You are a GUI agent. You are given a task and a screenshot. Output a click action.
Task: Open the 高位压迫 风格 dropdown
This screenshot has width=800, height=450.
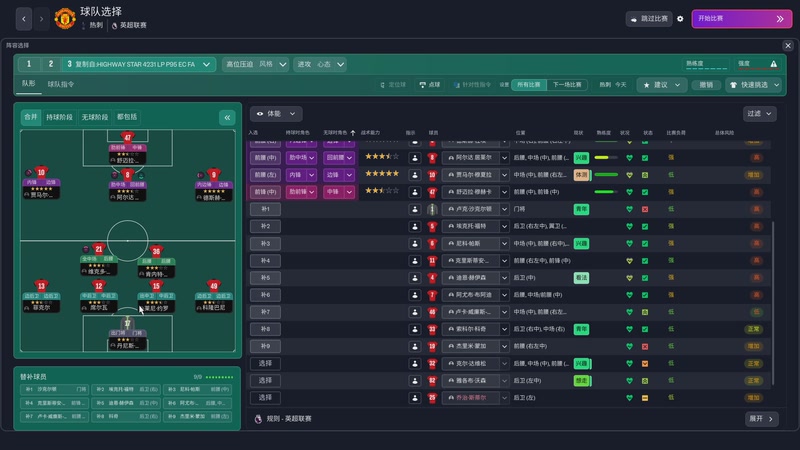click(x=255, y=64)
